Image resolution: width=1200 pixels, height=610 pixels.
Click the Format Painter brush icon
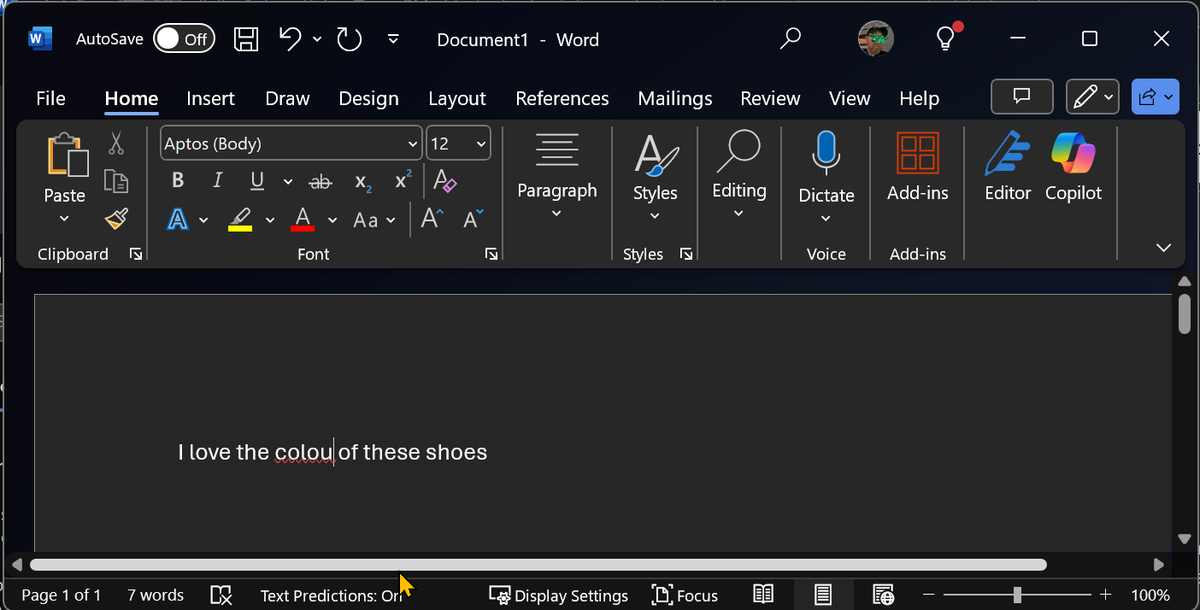point(116,219)
